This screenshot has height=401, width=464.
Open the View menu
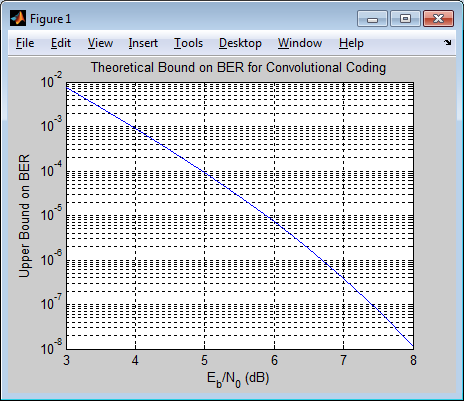(x=100, y=43)
